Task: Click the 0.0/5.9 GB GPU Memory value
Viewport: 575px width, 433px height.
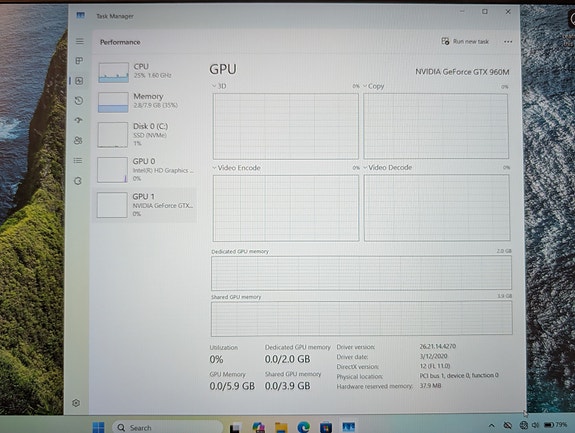Action: coord(232,386)
